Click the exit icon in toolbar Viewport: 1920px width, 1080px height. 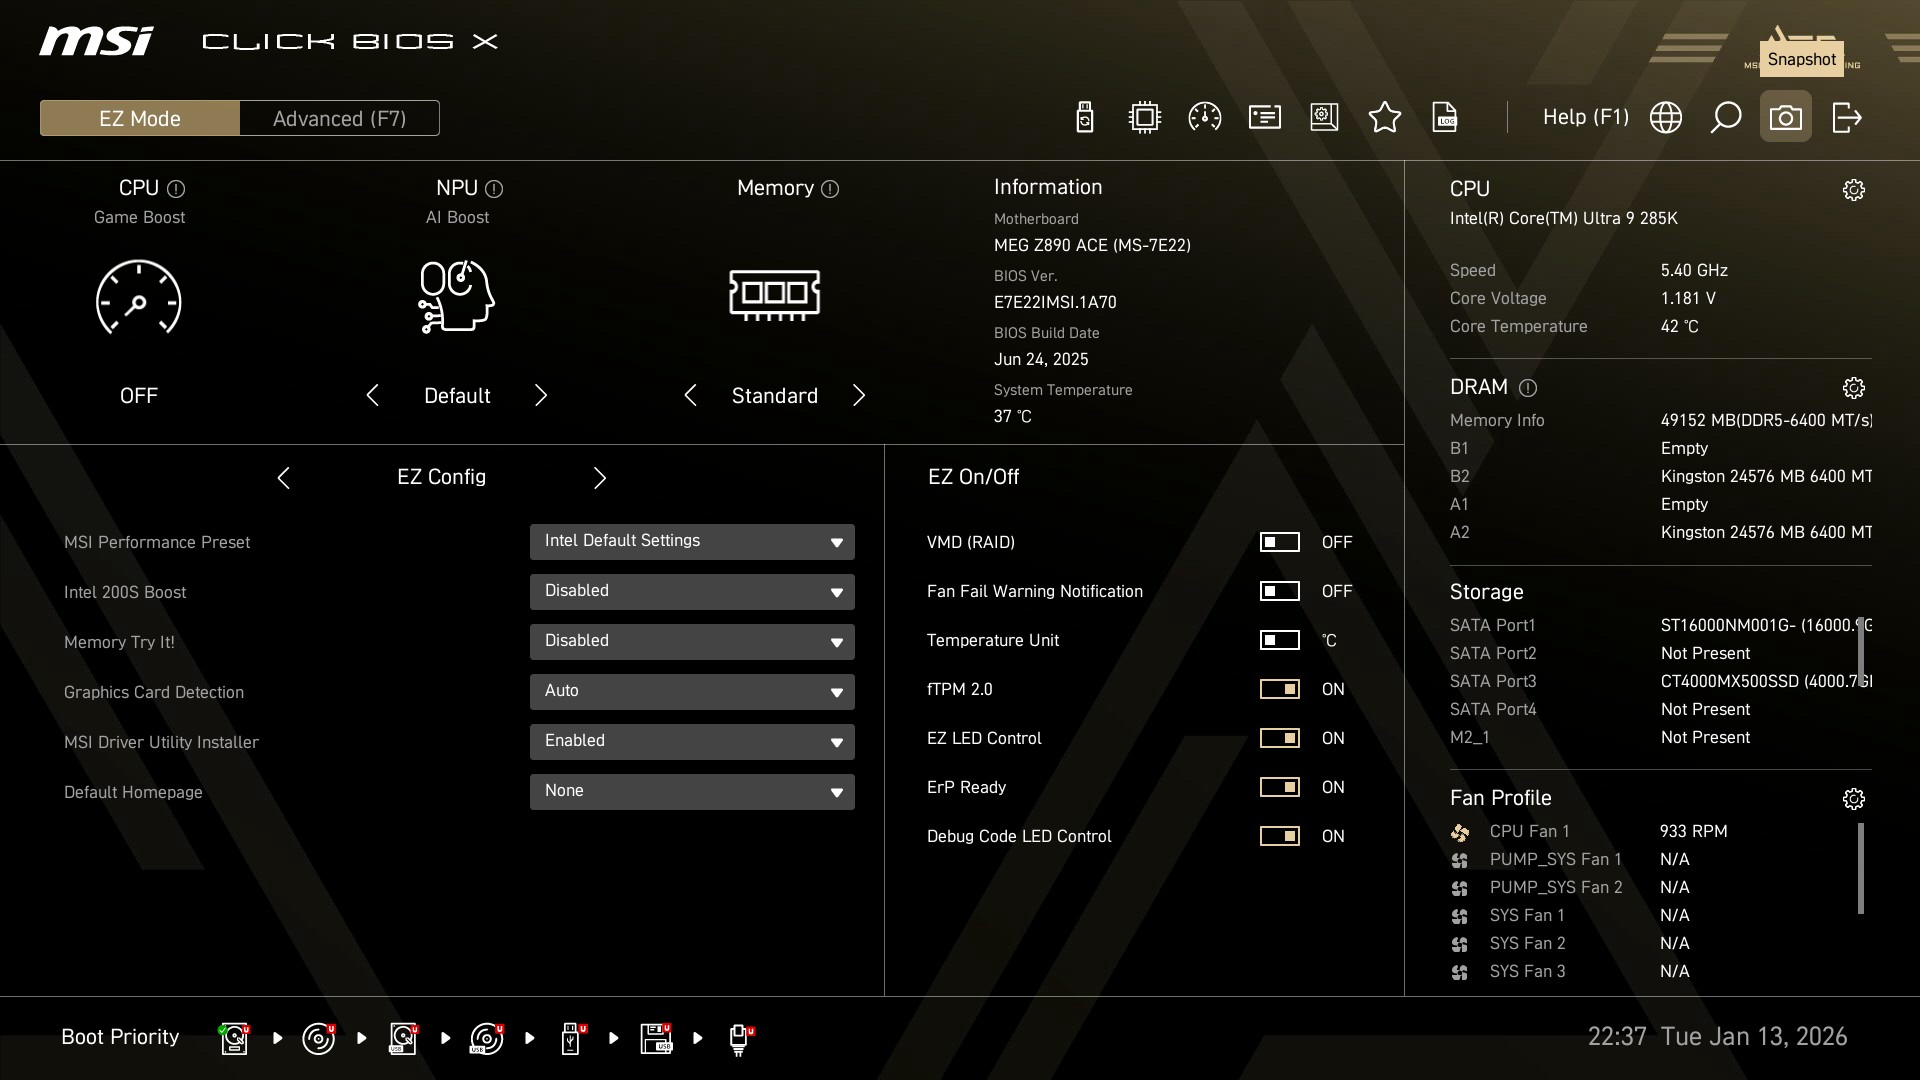[1846, 118]
